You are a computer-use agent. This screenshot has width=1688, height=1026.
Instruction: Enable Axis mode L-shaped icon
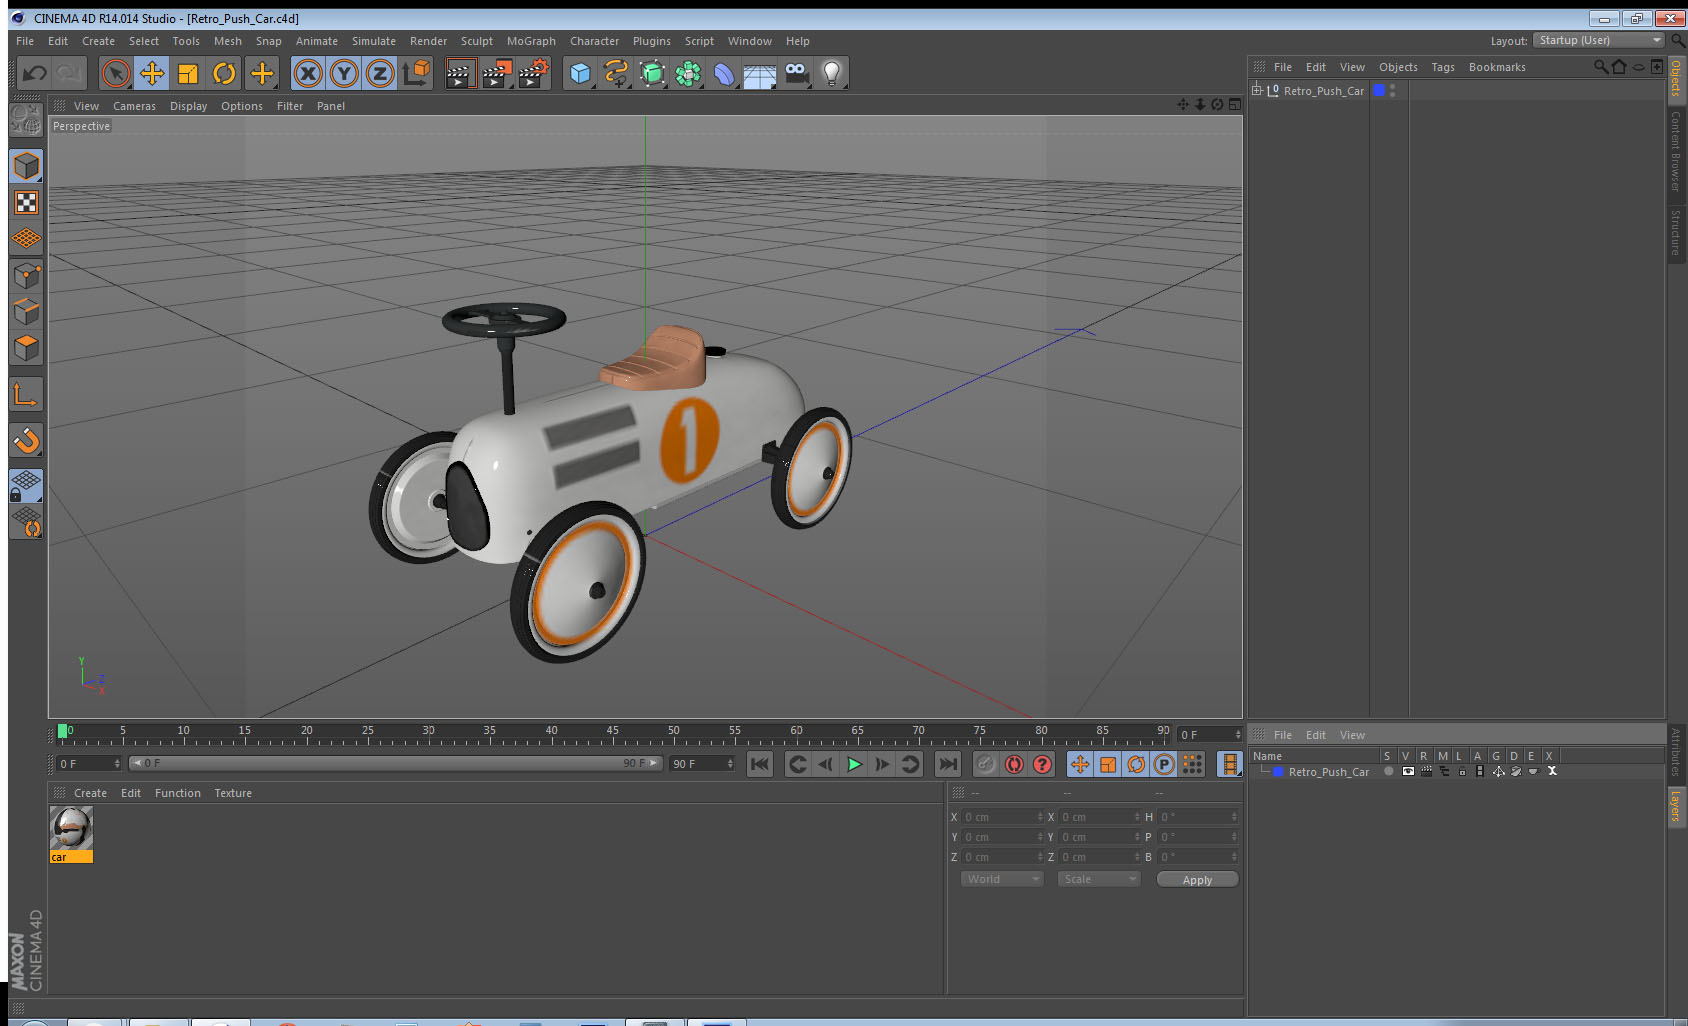(26, 395)
